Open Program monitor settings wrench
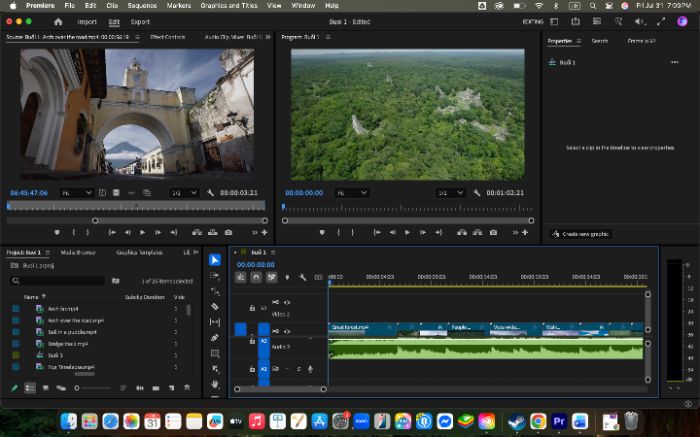 [476, 193]
